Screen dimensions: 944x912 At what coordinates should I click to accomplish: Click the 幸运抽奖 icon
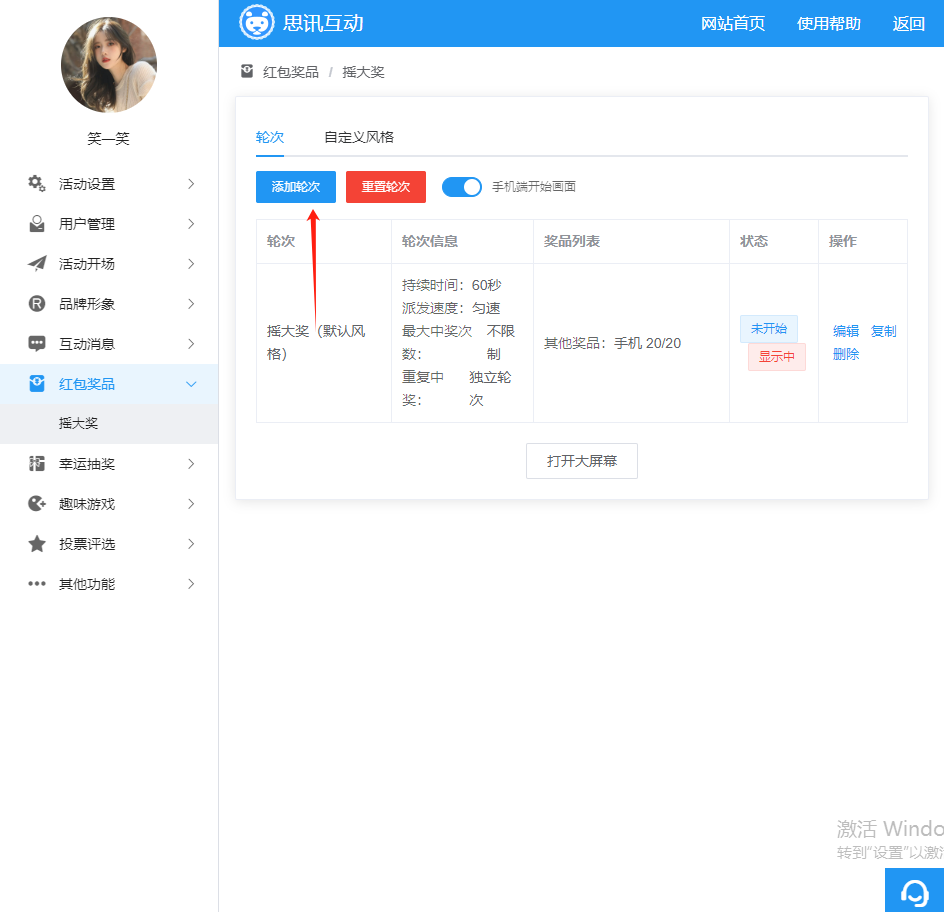[x=37, y=464]
